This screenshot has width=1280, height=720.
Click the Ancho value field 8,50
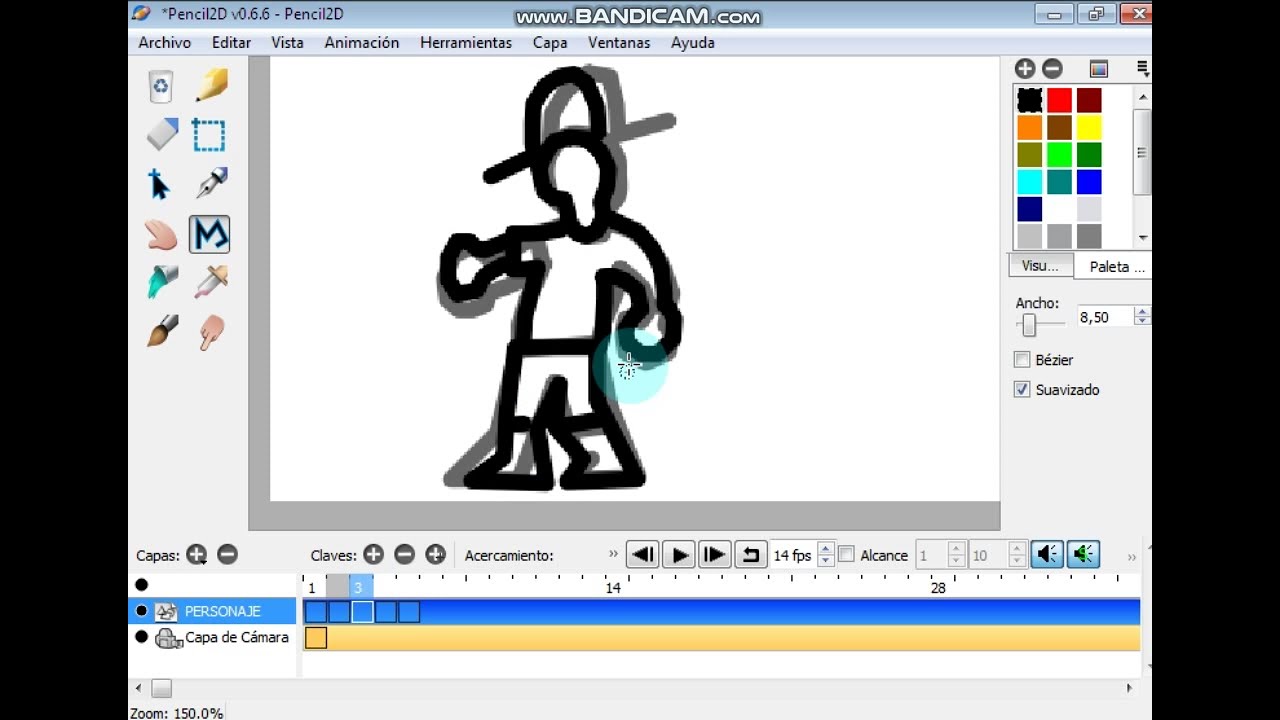(x=1104, y=317)
